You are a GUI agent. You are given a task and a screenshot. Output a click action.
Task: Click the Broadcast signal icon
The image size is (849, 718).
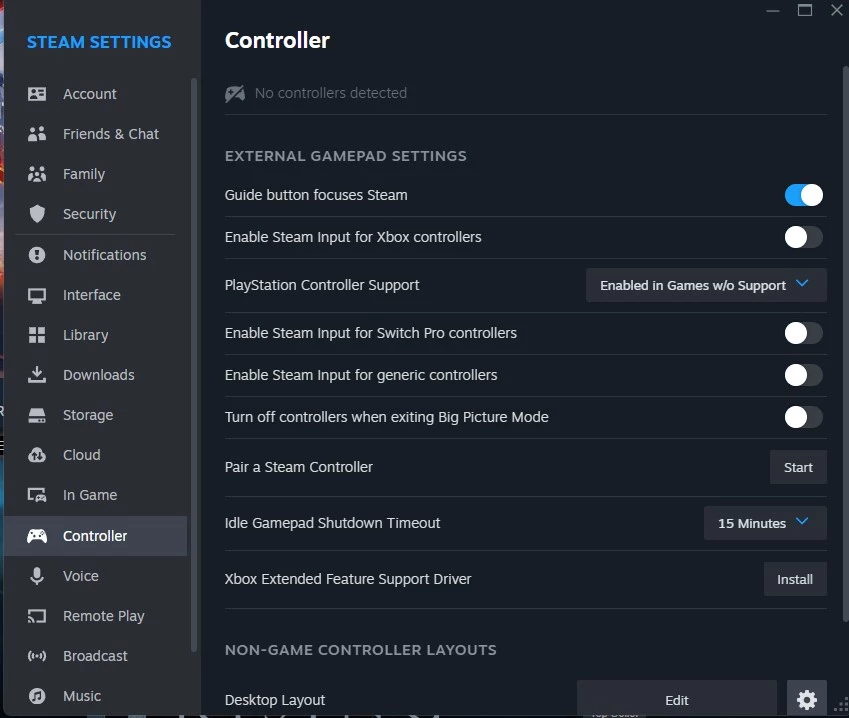37,656
